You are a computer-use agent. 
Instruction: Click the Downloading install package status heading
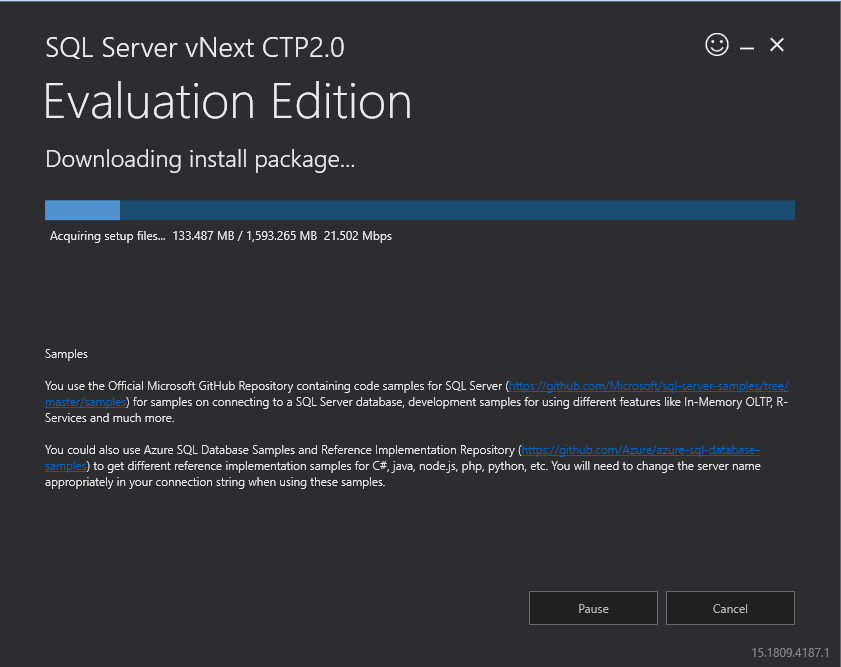pos(200,159)
